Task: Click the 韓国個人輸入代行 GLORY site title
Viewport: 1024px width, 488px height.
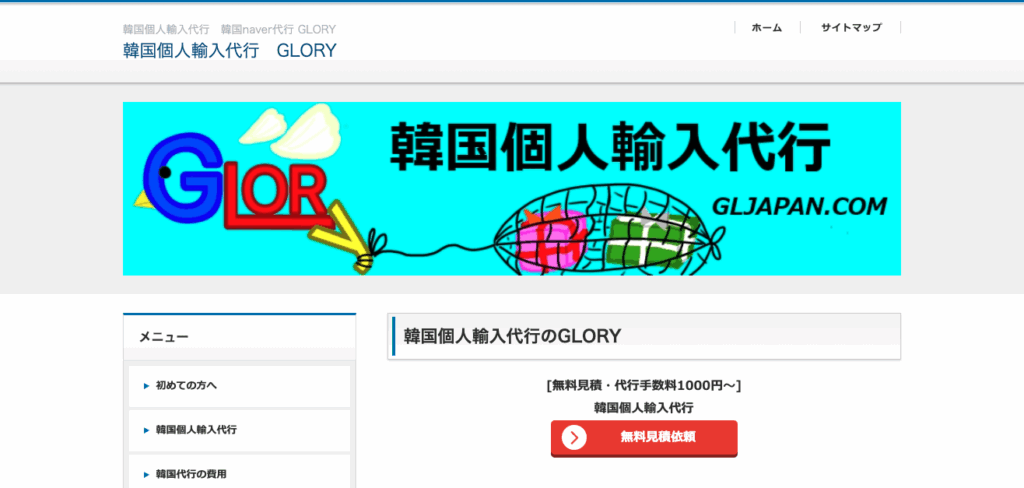Action: click(230, 50)
